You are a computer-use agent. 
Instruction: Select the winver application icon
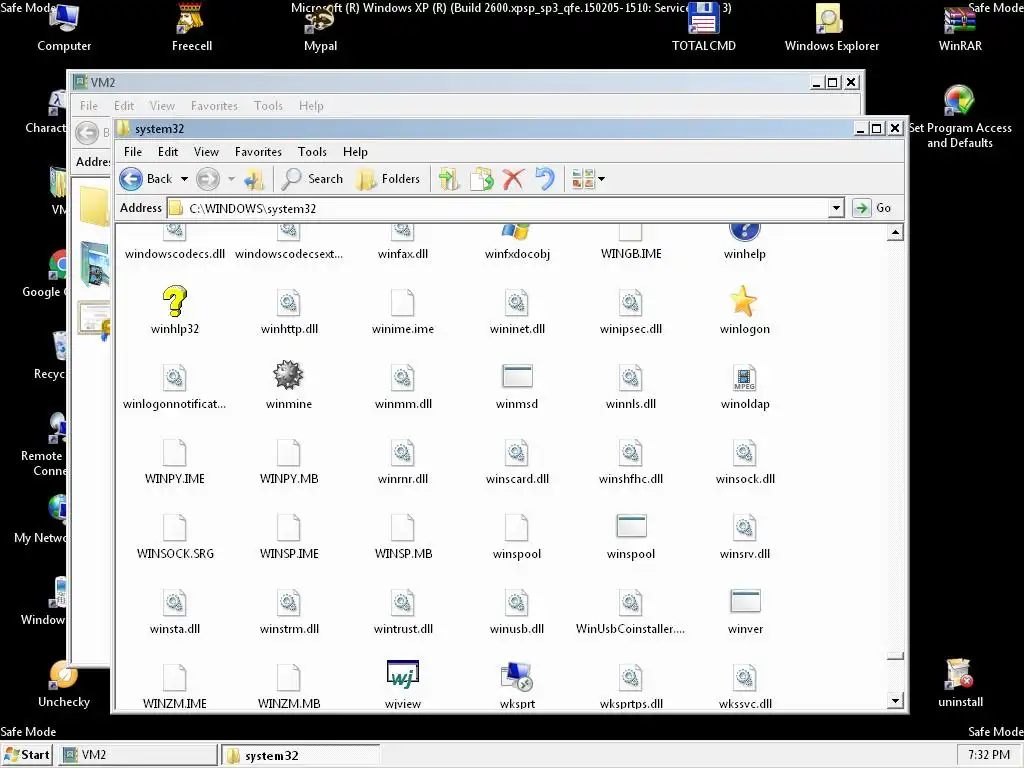pos(745,601)
